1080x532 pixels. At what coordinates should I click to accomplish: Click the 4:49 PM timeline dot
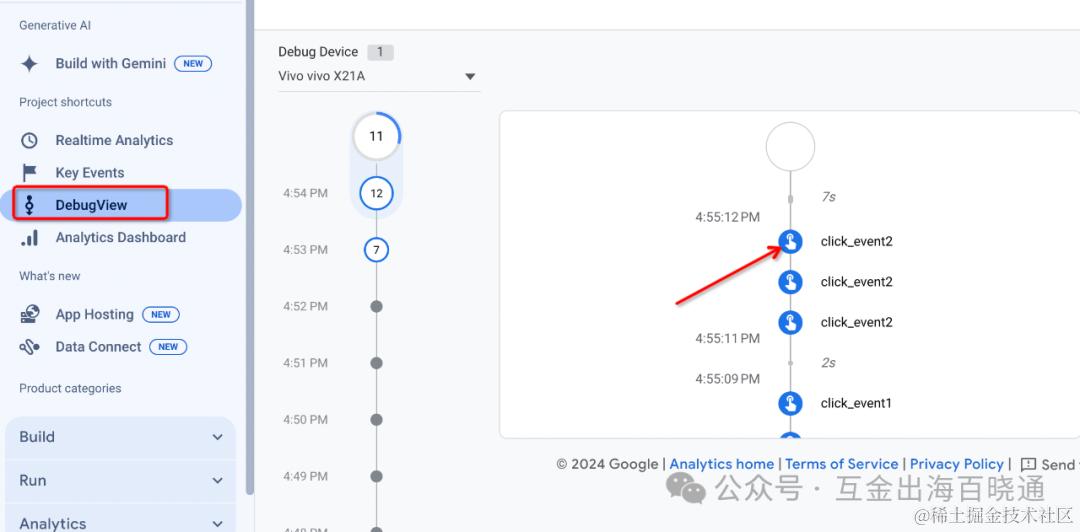376,476
